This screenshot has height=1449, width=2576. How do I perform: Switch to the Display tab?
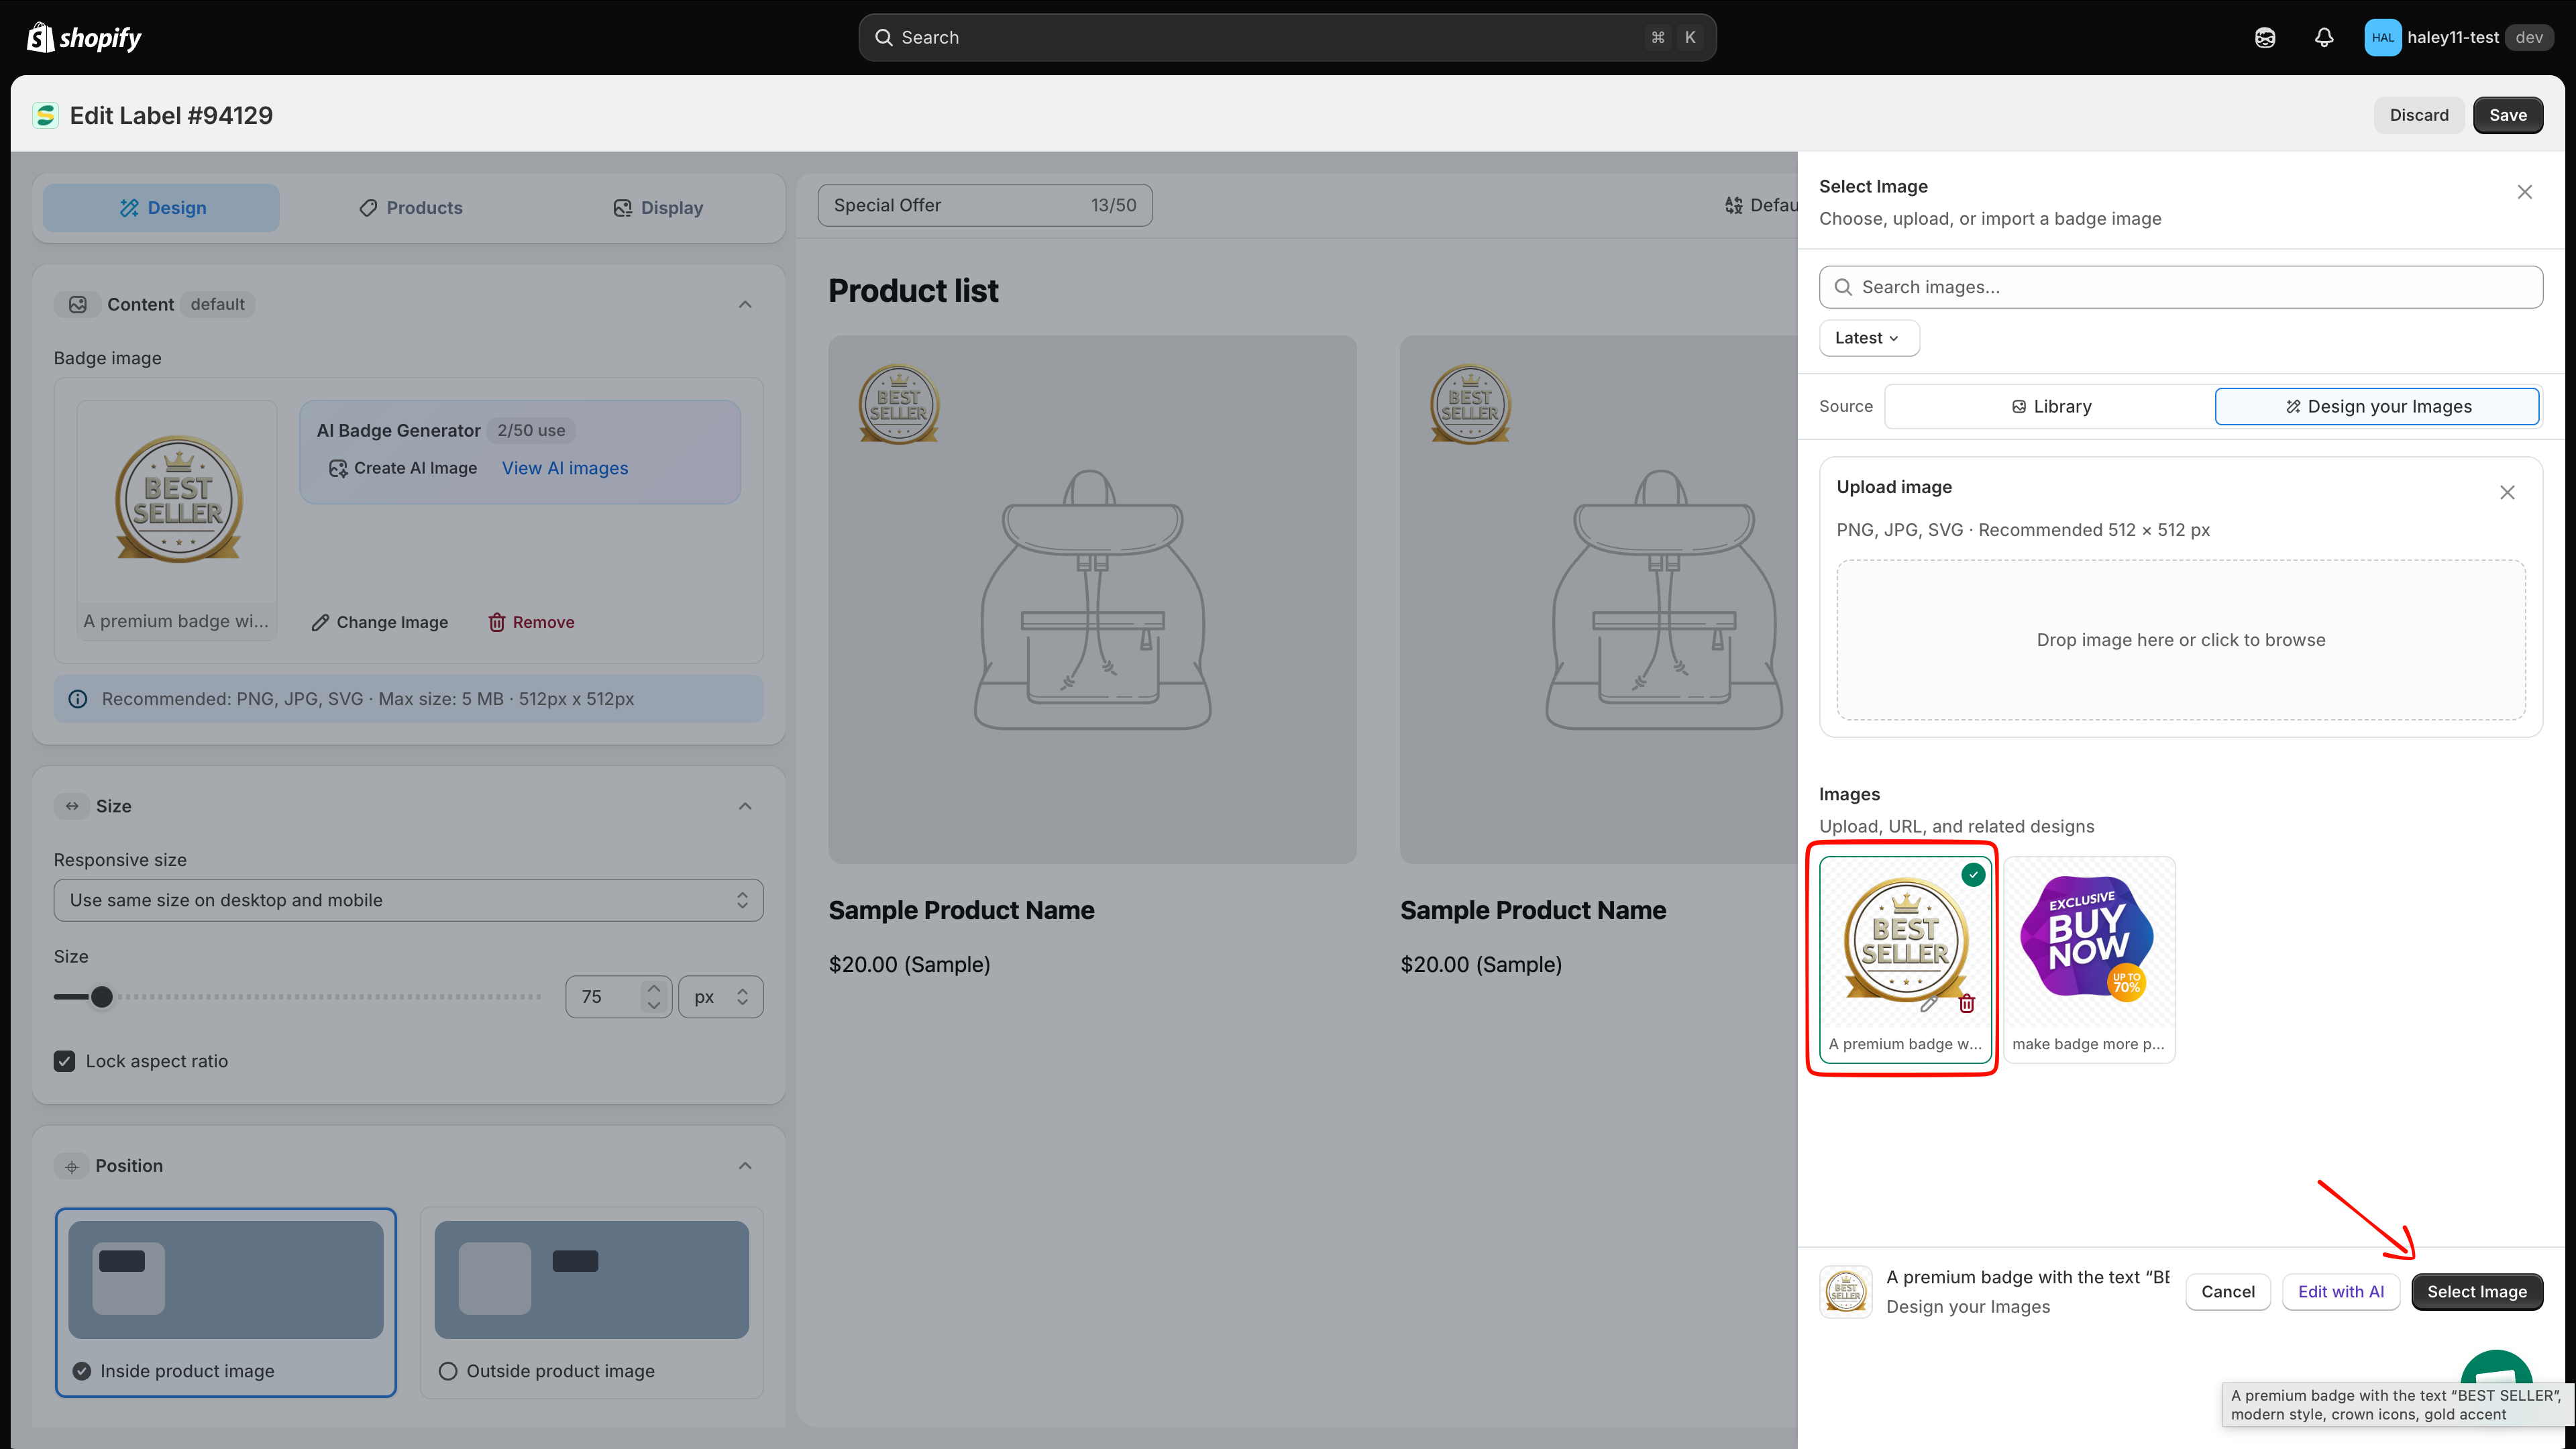(657, 208)
